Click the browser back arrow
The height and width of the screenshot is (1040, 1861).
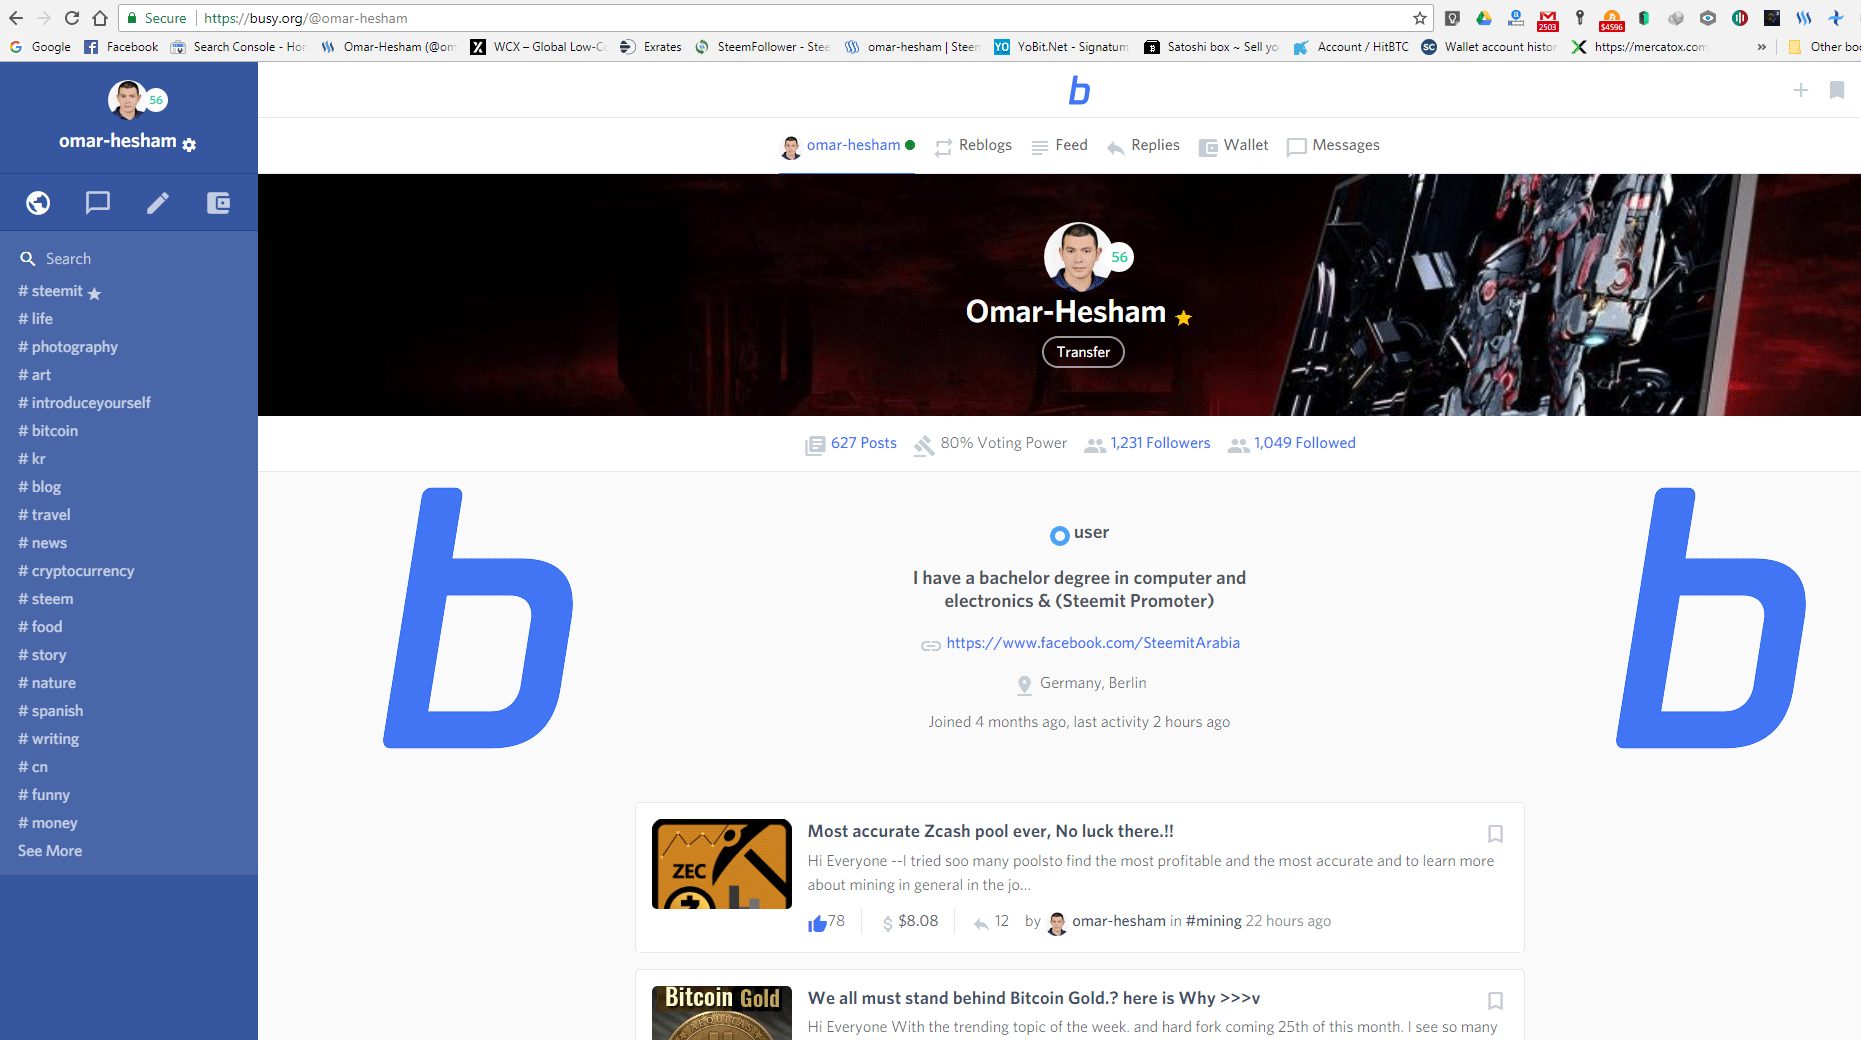(x=15, y=18)
